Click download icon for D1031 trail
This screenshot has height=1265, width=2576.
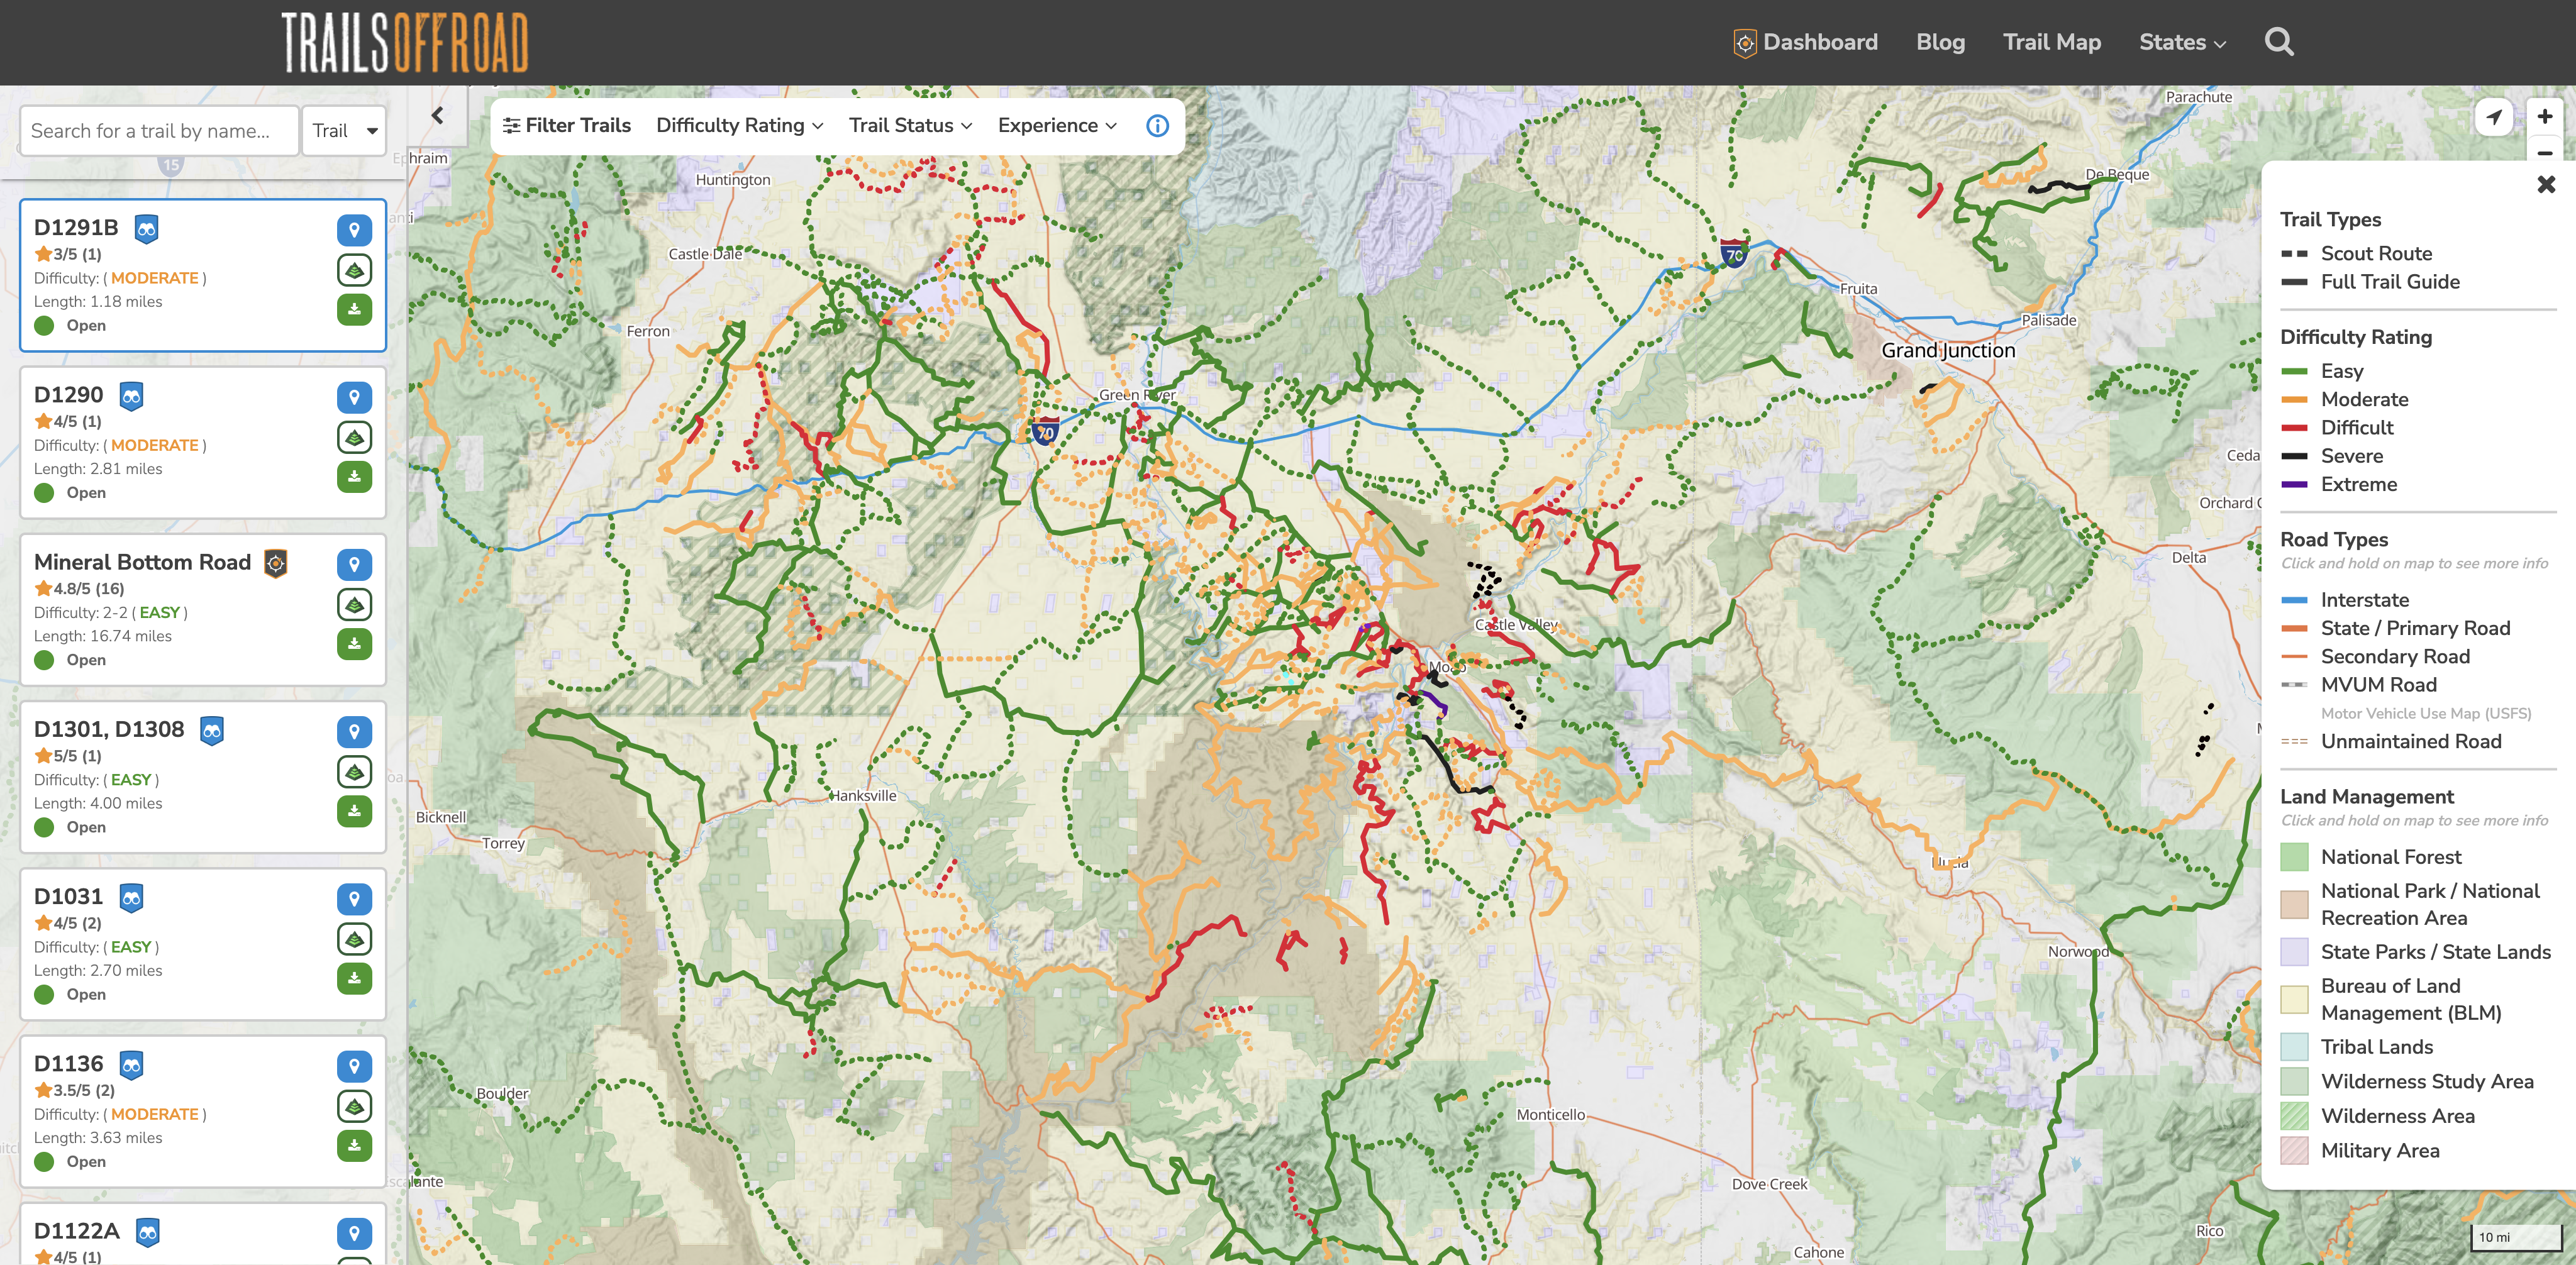[x=354, y=978]
